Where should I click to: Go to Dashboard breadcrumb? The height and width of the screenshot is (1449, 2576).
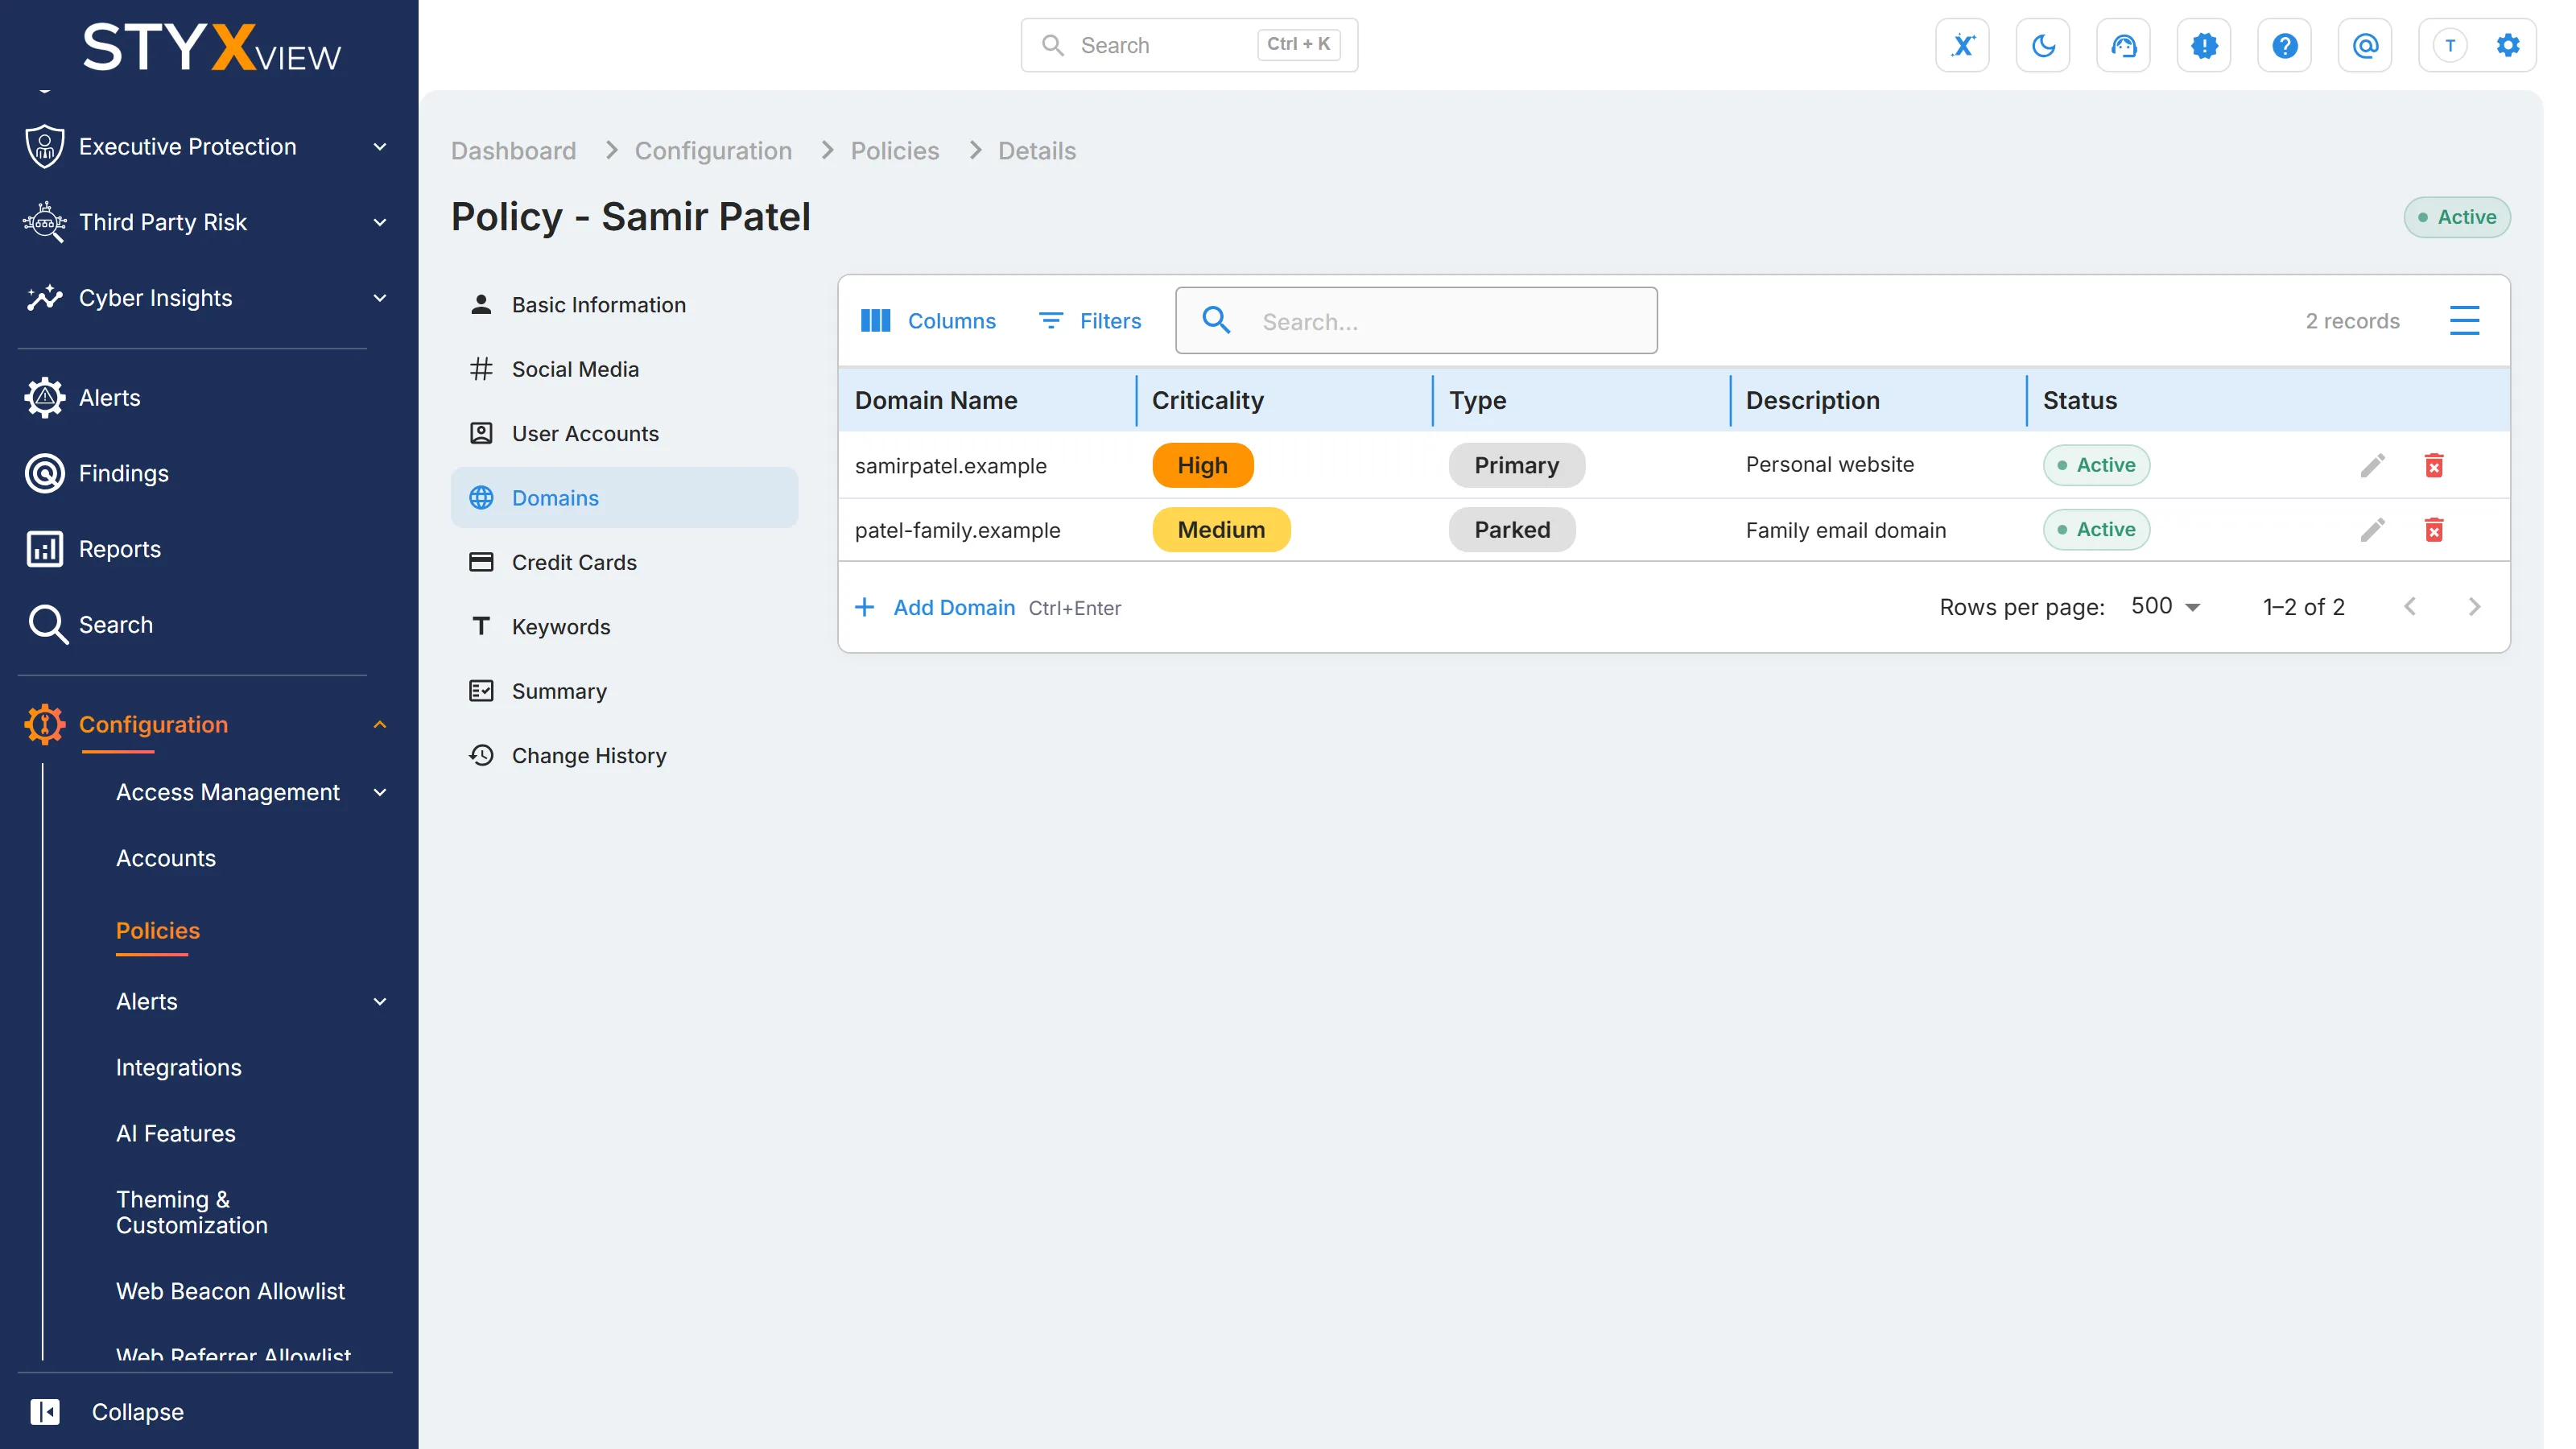pos(513,151)
